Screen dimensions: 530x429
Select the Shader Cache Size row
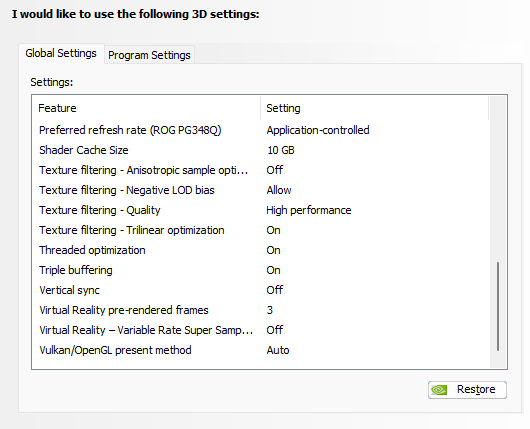[261, 150]
